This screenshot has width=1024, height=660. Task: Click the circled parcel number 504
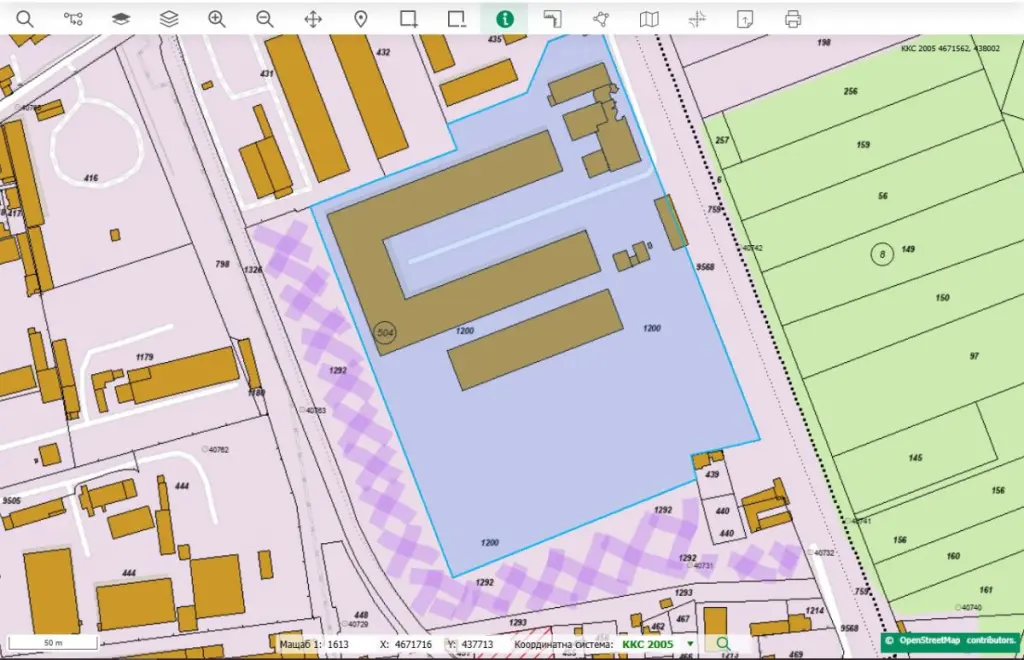coord(385,331)
